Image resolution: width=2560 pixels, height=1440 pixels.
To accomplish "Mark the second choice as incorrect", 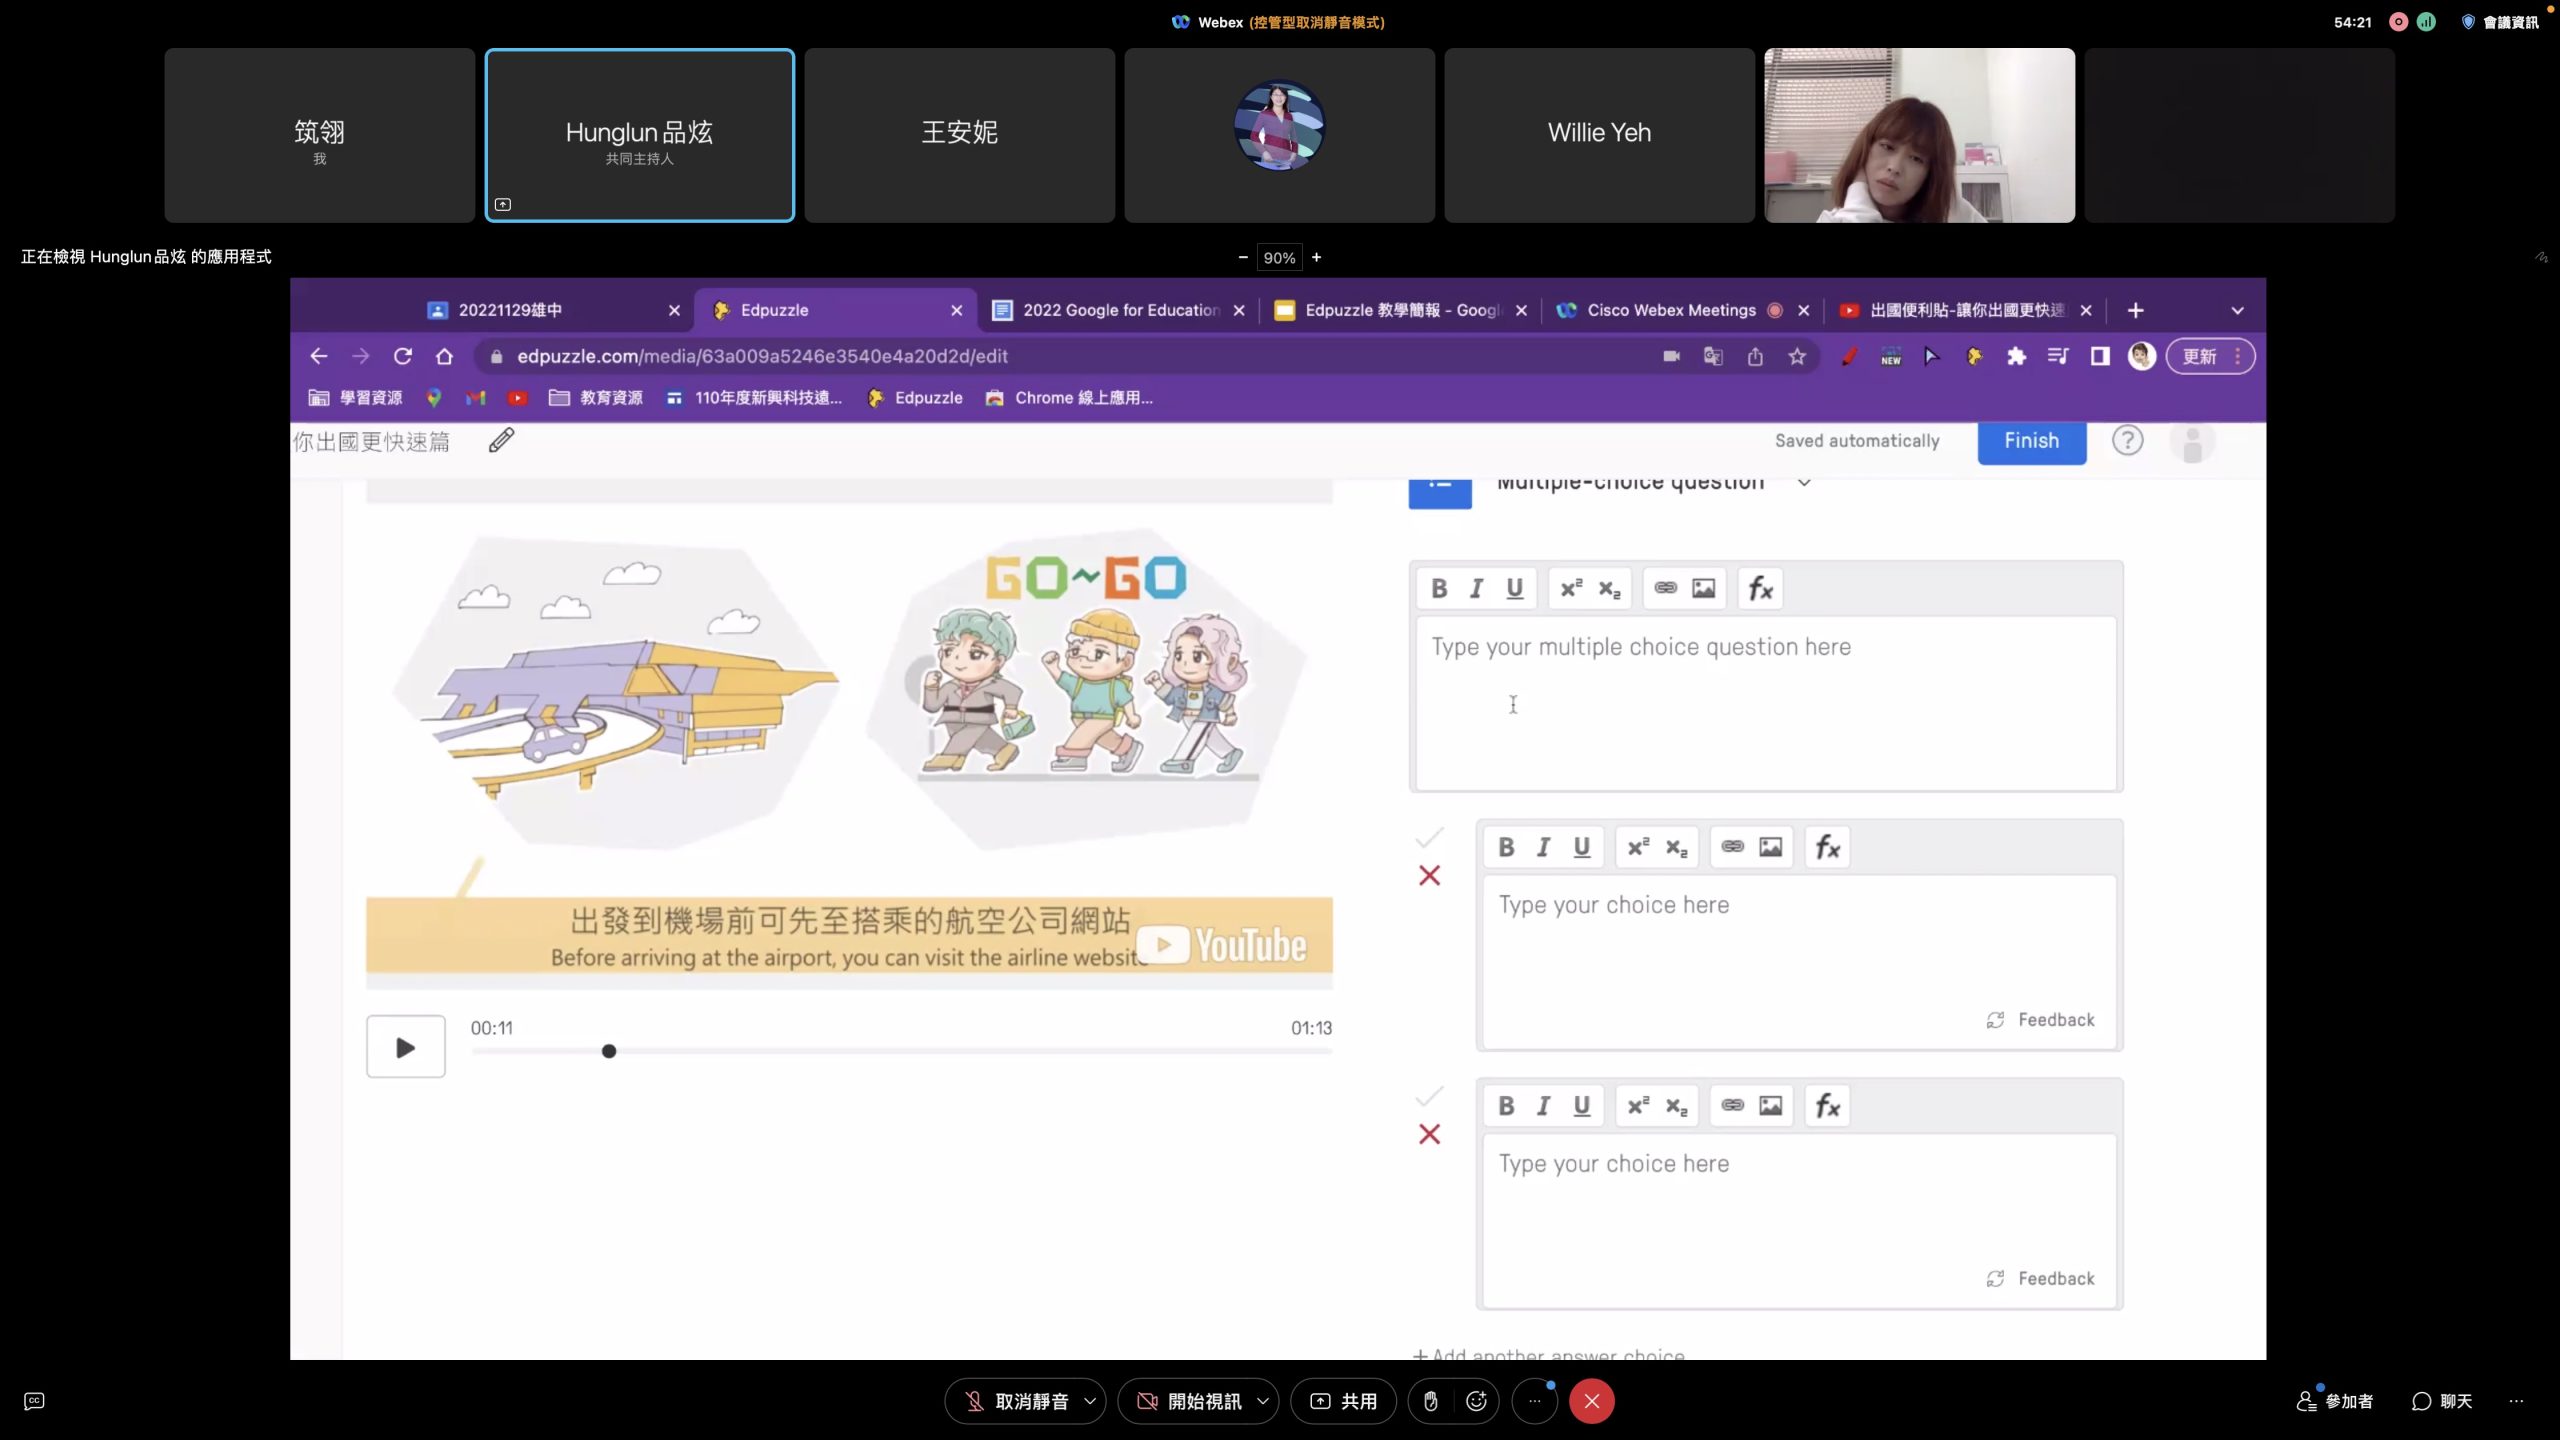I will [x=1429, y=1134].
